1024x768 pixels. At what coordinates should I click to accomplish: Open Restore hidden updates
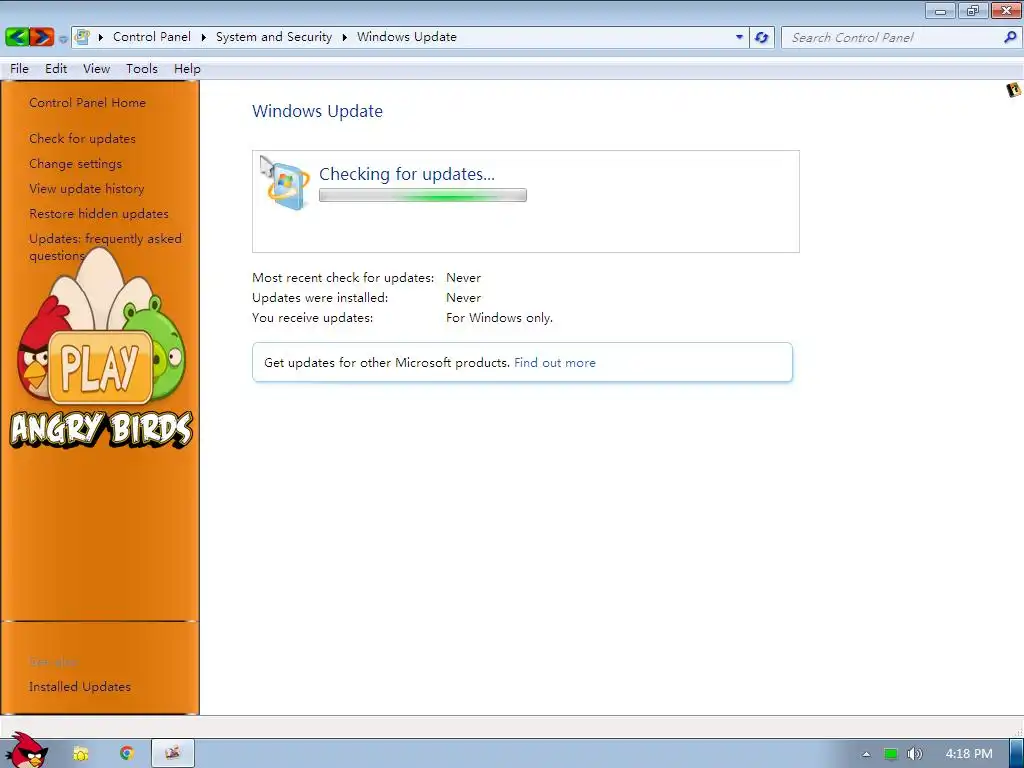coord(99,214)
